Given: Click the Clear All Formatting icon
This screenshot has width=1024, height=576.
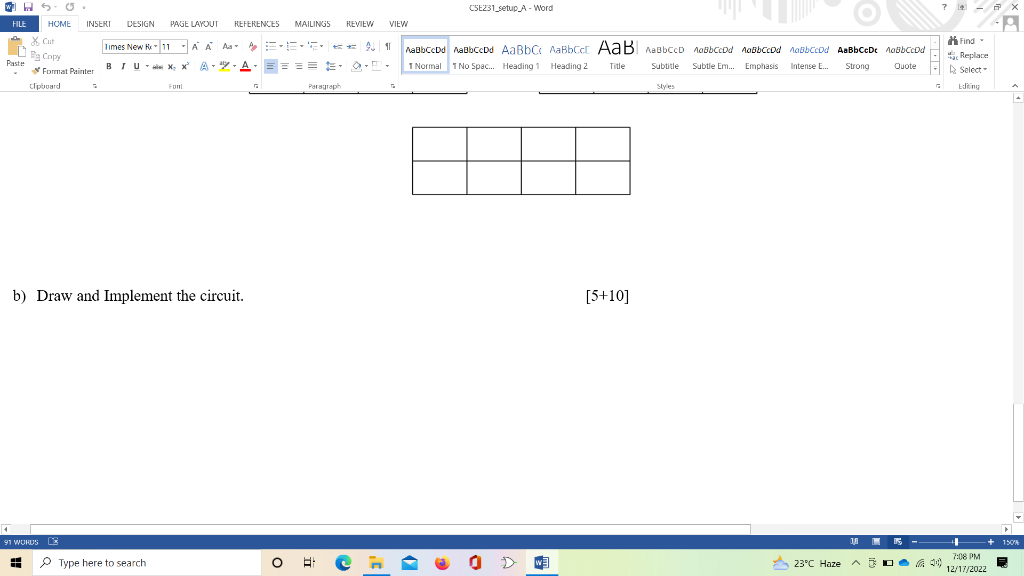Looking at the screenshot, I should click(250, 45).
